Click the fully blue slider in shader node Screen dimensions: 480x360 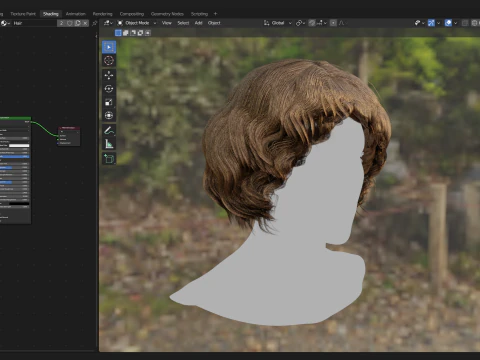click(x=14, y=157)
